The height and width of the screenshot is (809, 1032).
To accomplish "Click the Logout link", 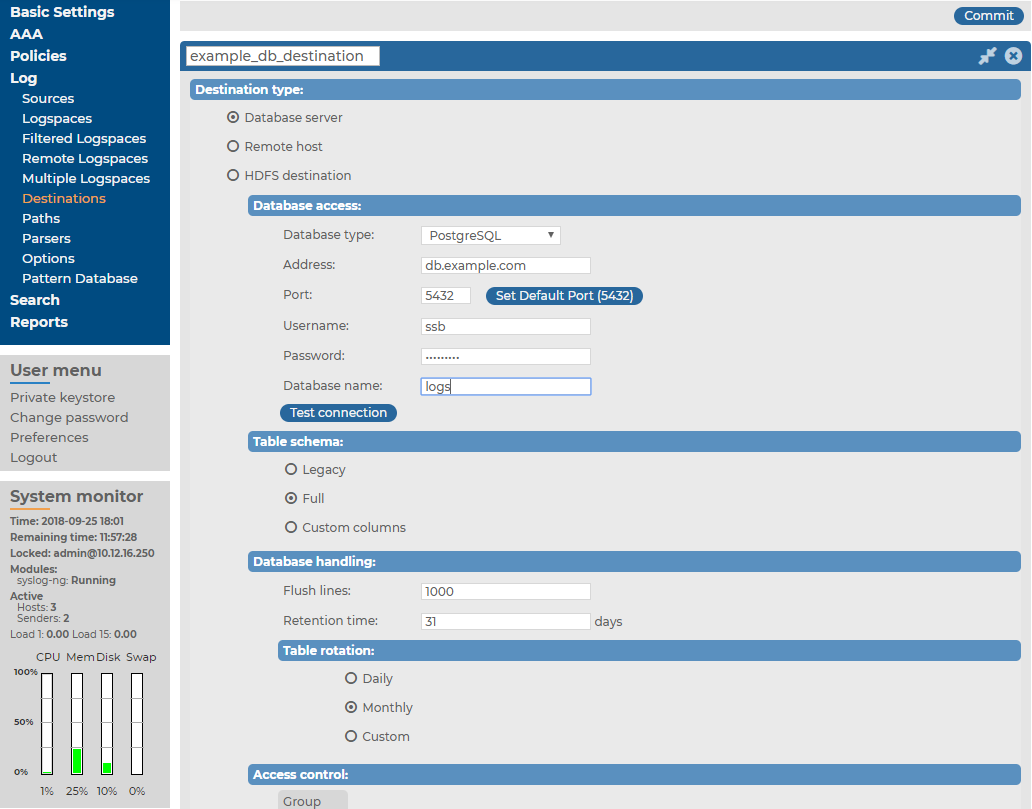I will click(34, 457).
